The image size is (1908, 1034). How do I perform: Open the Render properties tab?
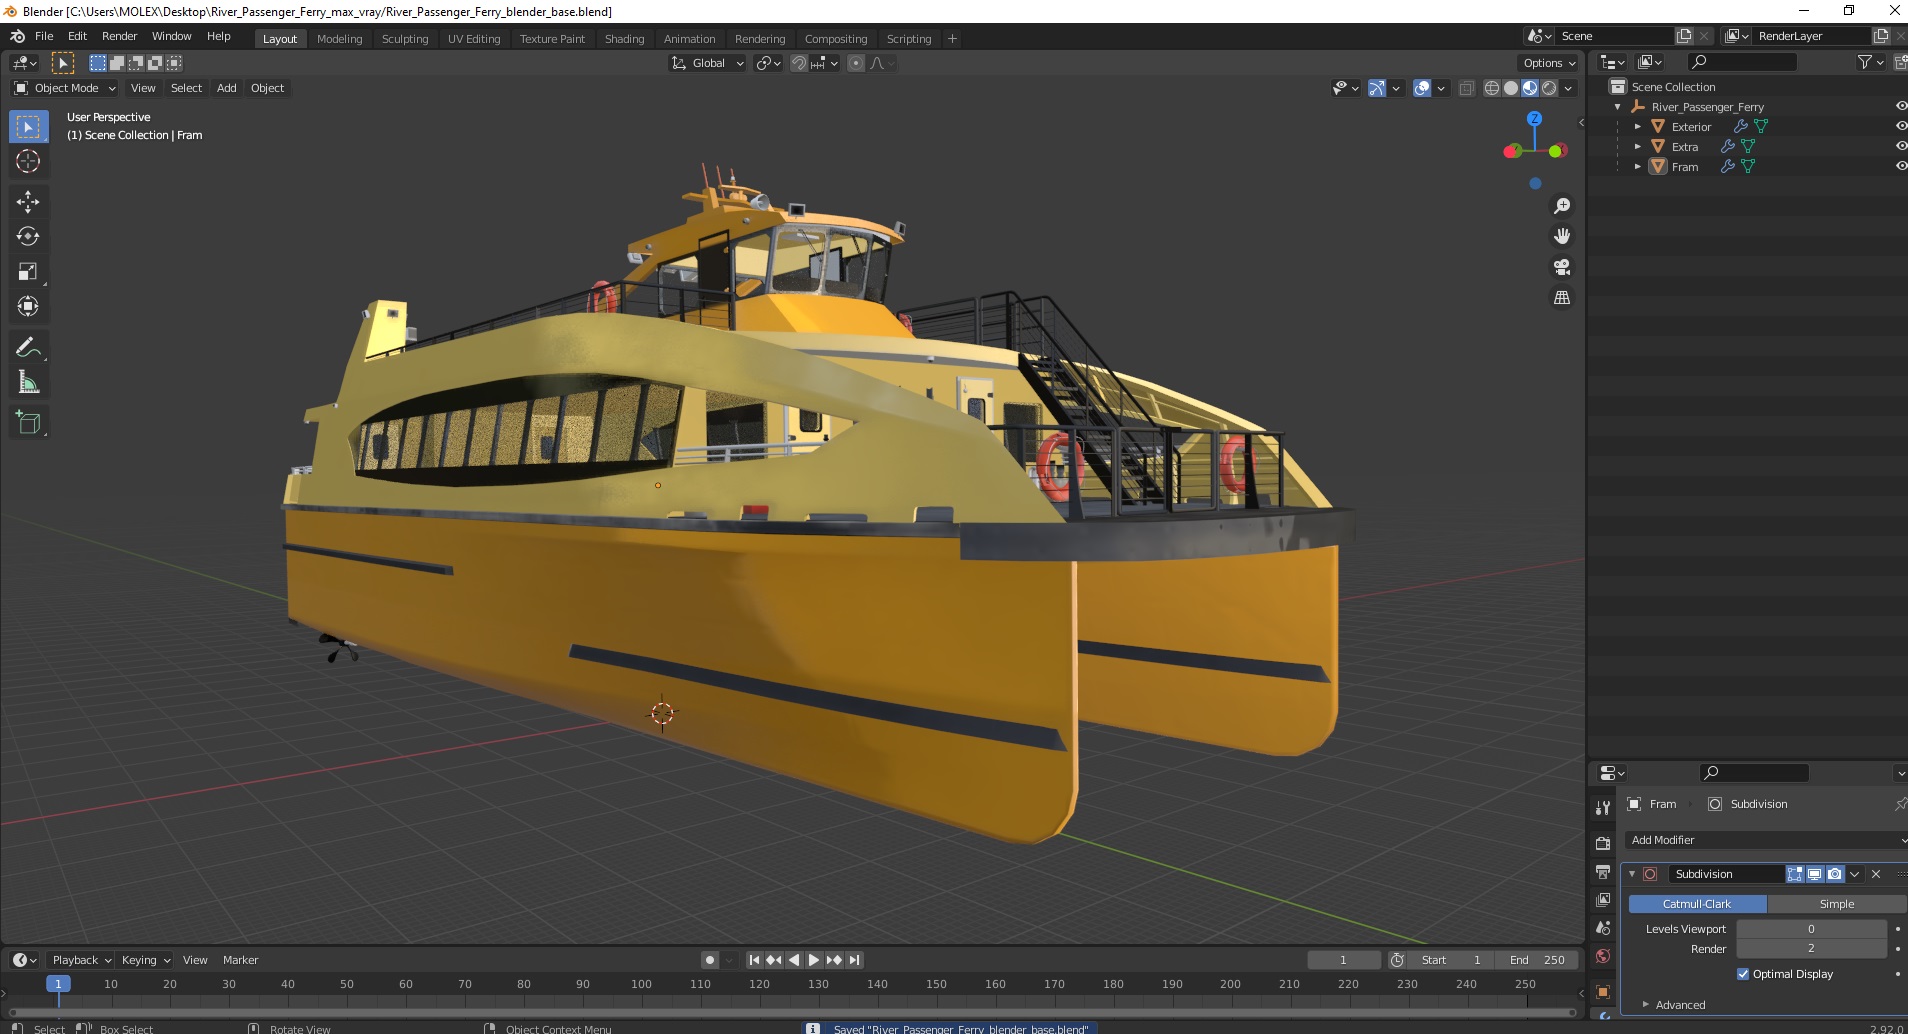click(x=1603, y=843)
